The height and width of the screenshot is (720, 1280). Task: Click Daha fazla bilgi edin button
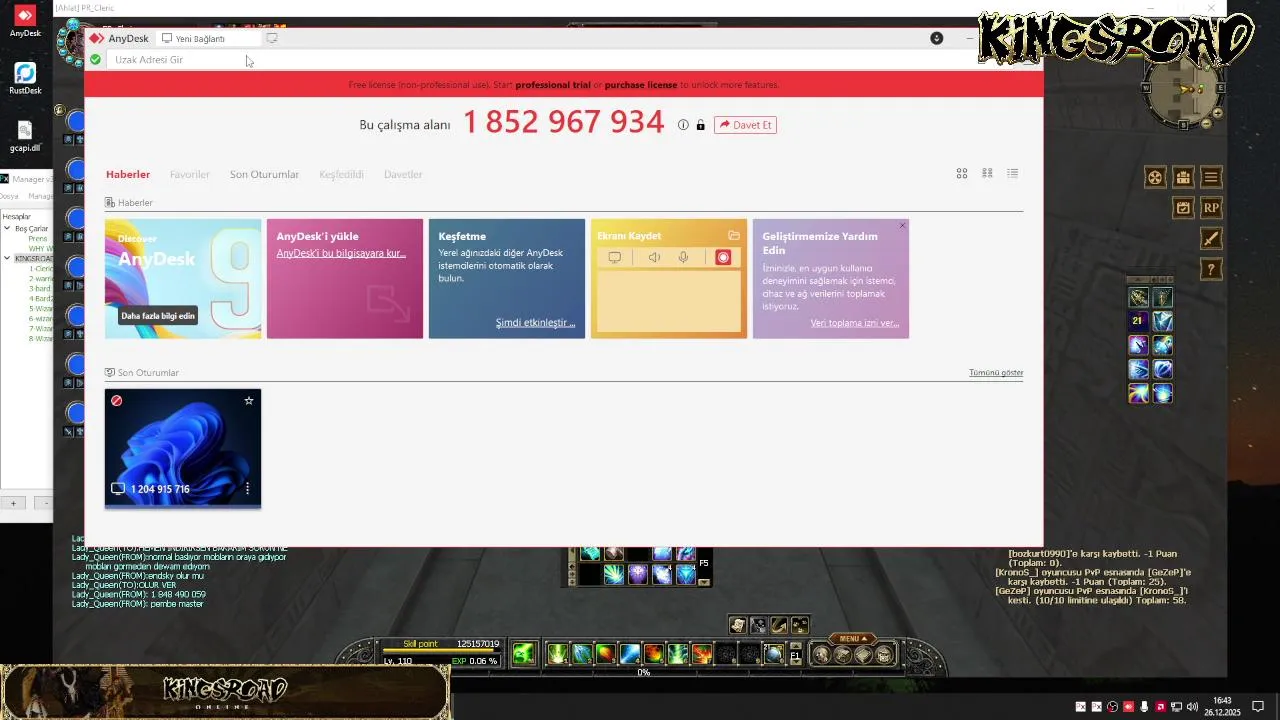coord(158,316)
